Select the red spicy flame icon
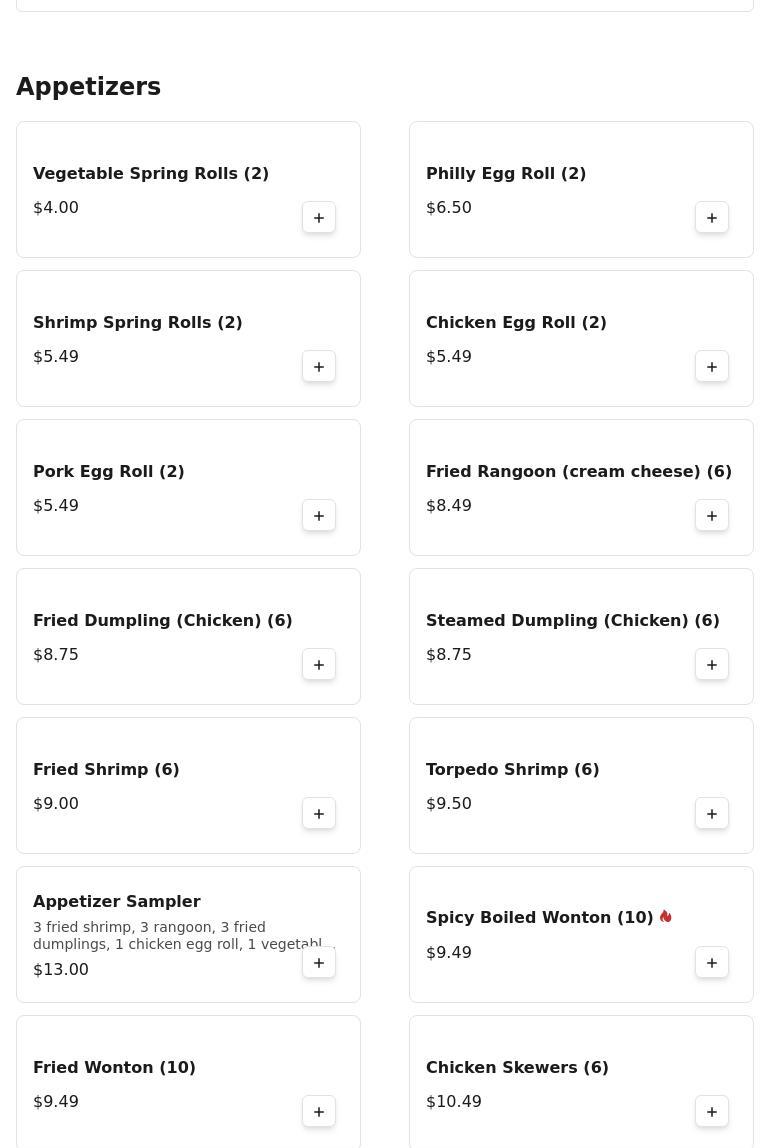This screenshot has height=1148, width=770. 665,916
